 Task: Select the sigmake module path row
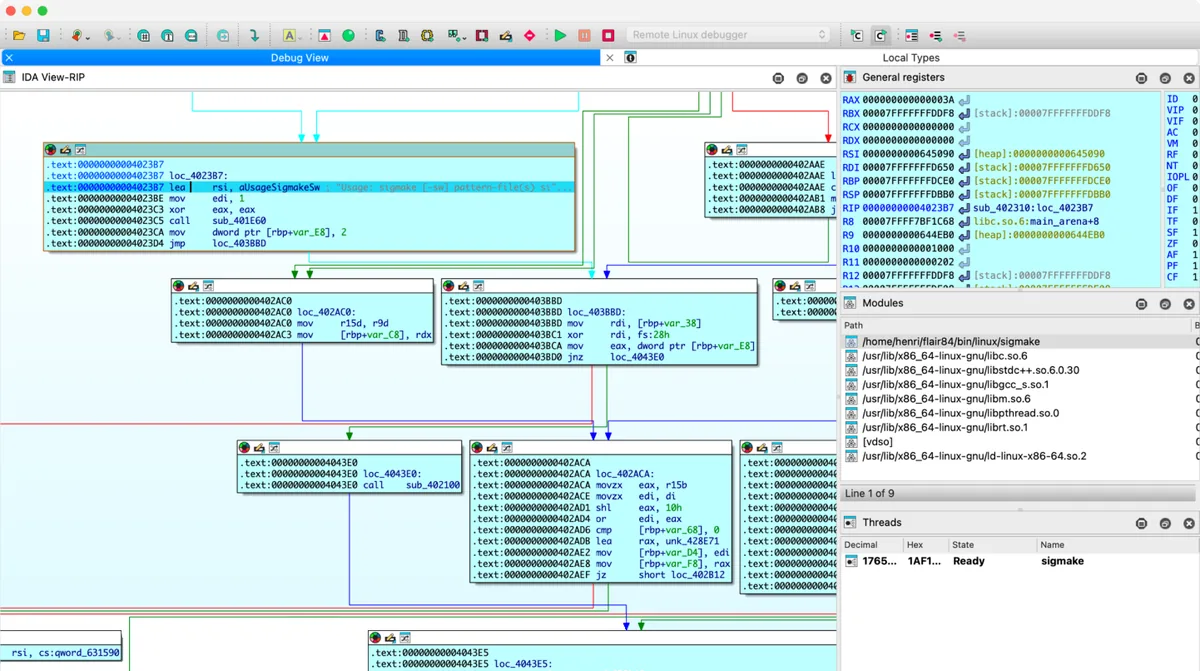pos(1019,342)
